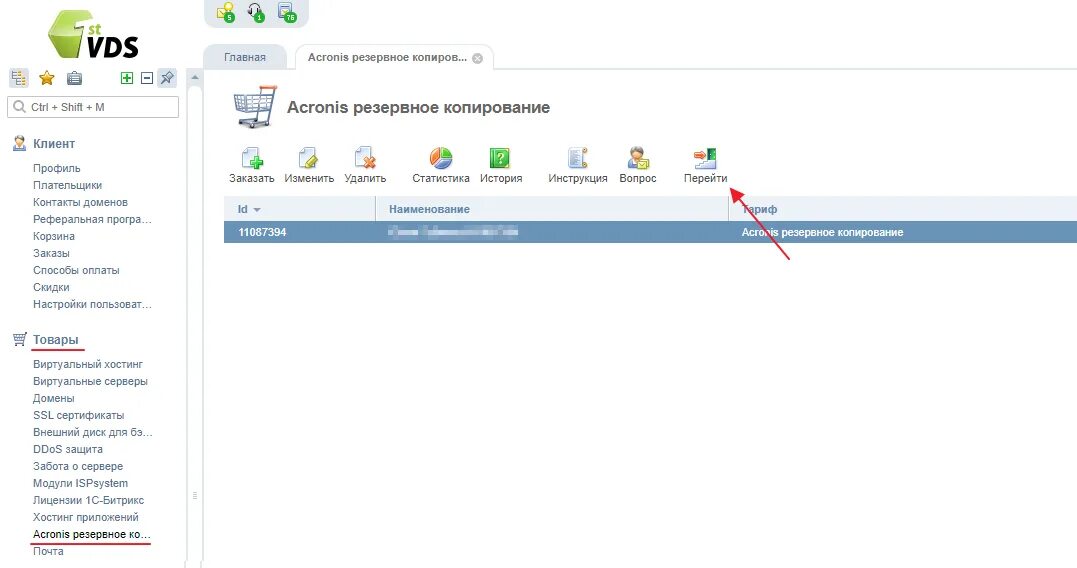The image size is (1077, 568).
Task: Open Контакты доменов menu item
Action: coord(80,202)
